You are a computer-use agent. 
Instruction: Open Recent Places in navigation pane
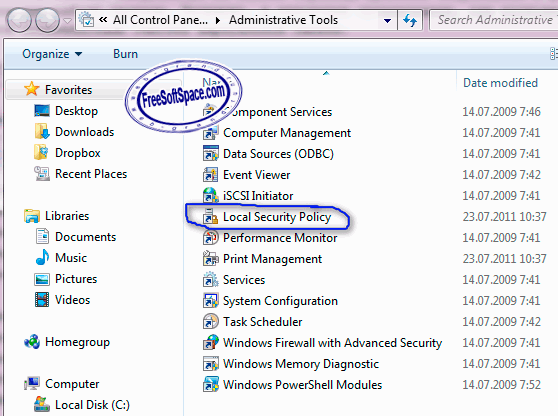tap(91, 174)
